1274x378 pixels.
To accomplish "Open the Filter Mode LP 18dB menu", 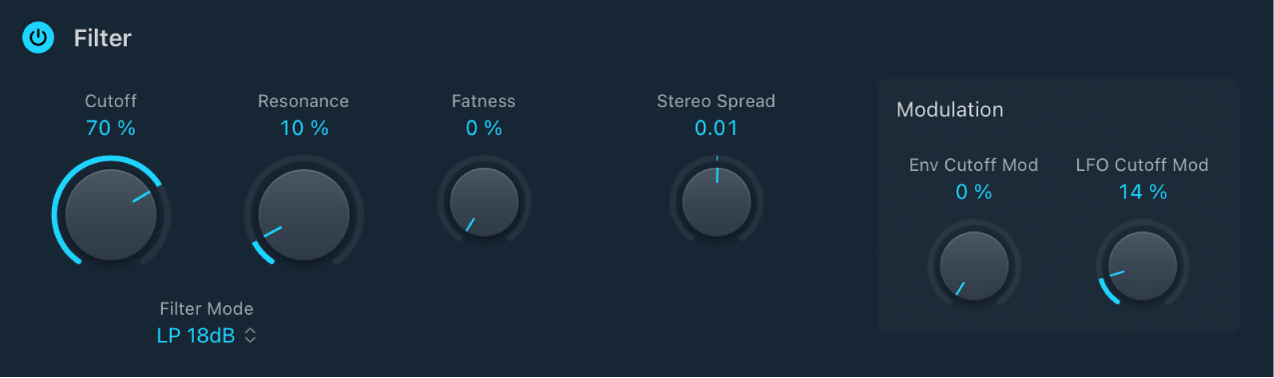I will point(207,336).
